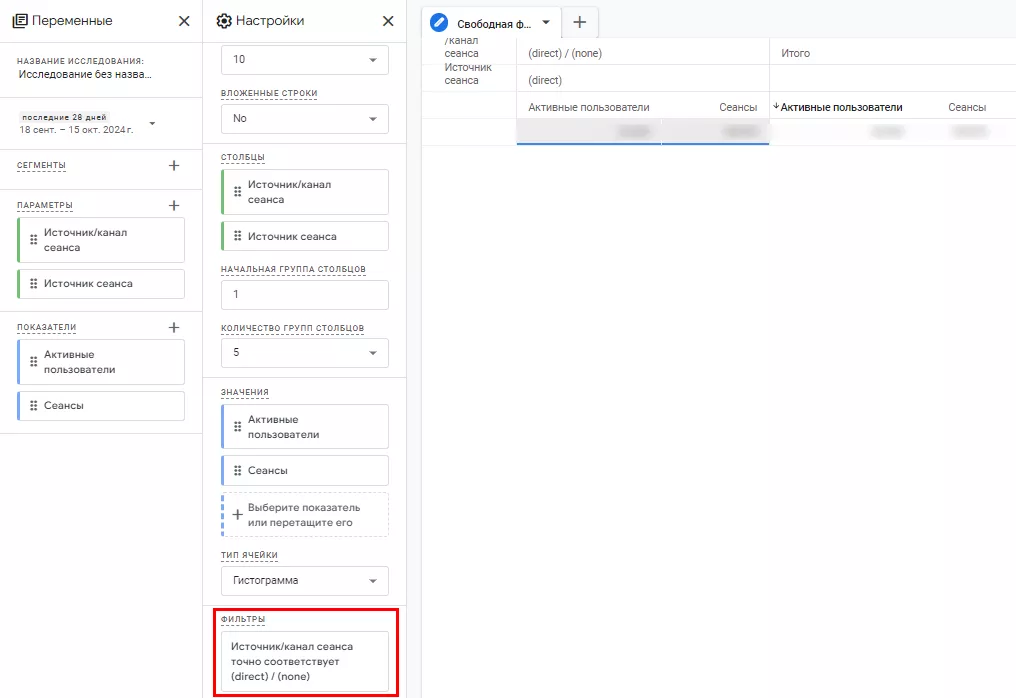1016x698 pixels.
Task: Click the (direct) / (none) column header
Action: pos(565,54)
